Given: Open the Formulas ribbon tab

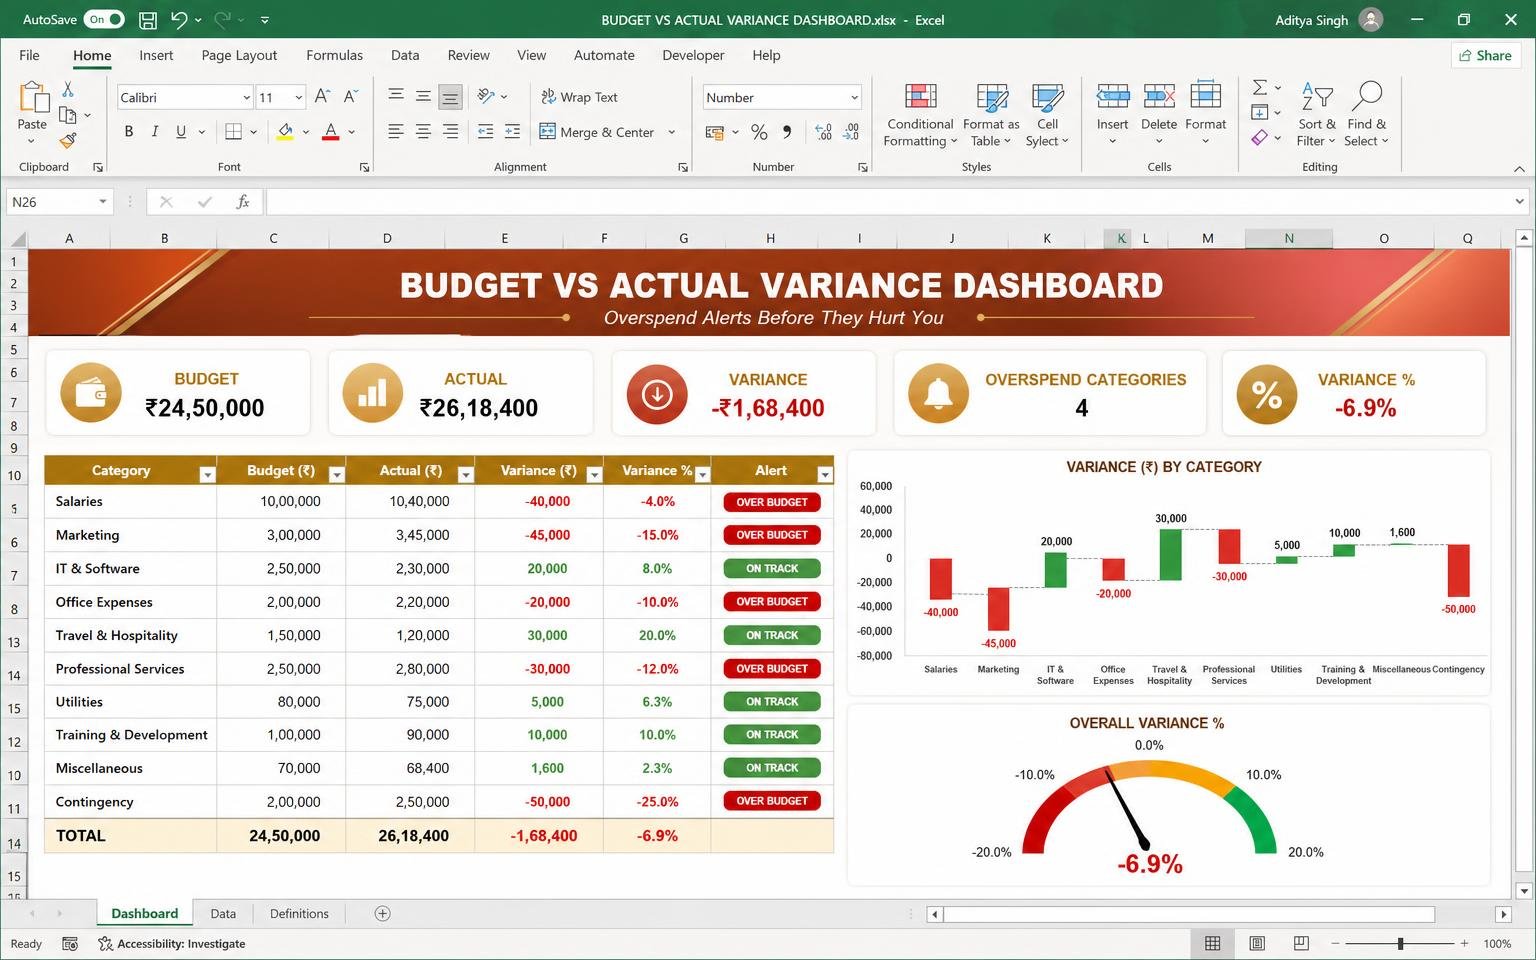Looking at the screenshot, I should click(334, 55).
